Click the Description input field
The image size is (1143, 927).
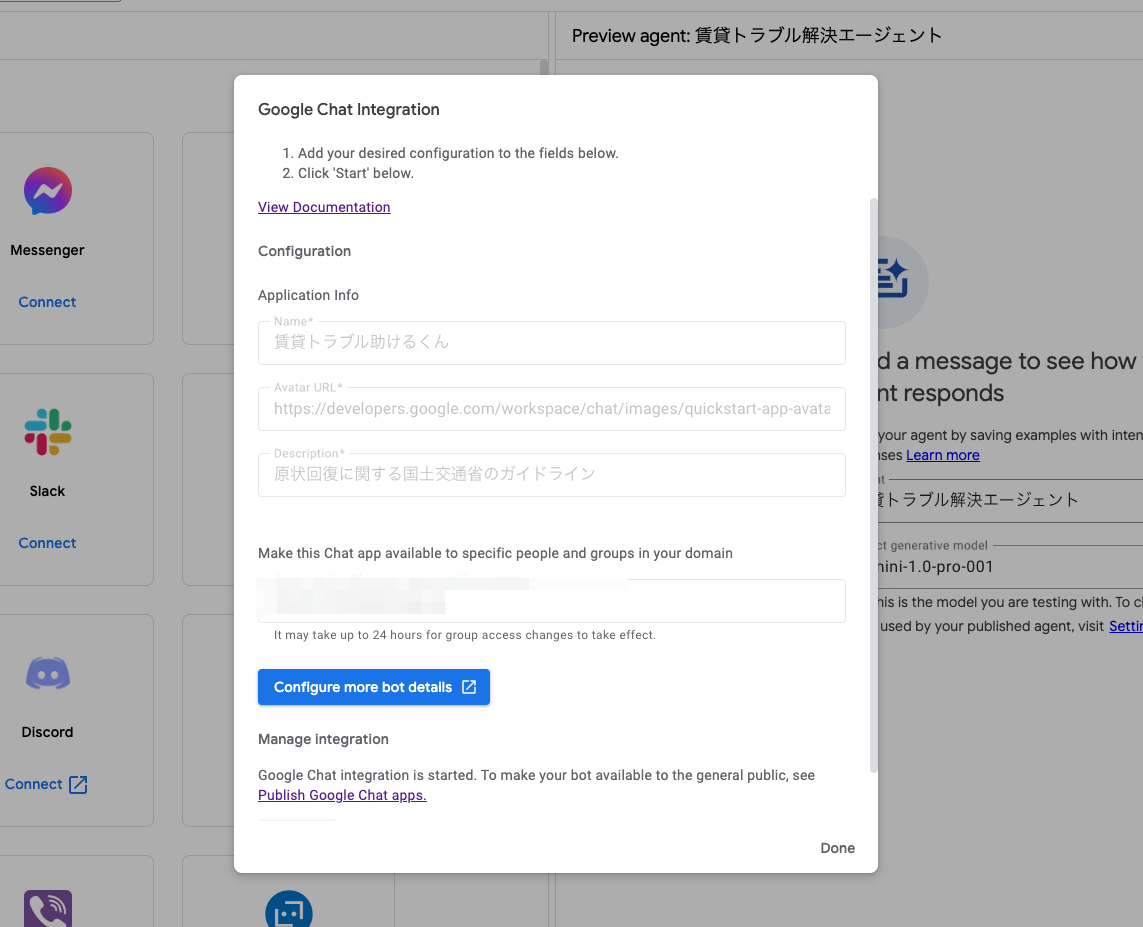pyautogui.click(x=552, y=475)
